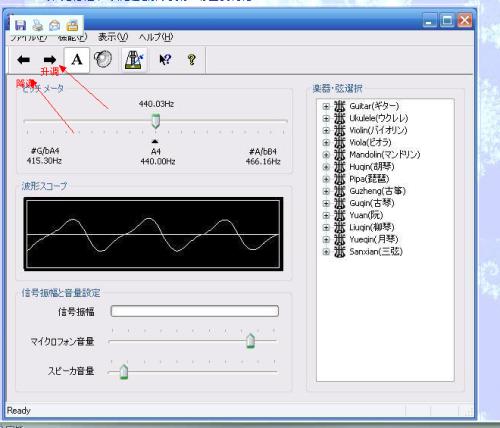
Task: Click the yellow question mark about icon
Action: click(192, 60)
